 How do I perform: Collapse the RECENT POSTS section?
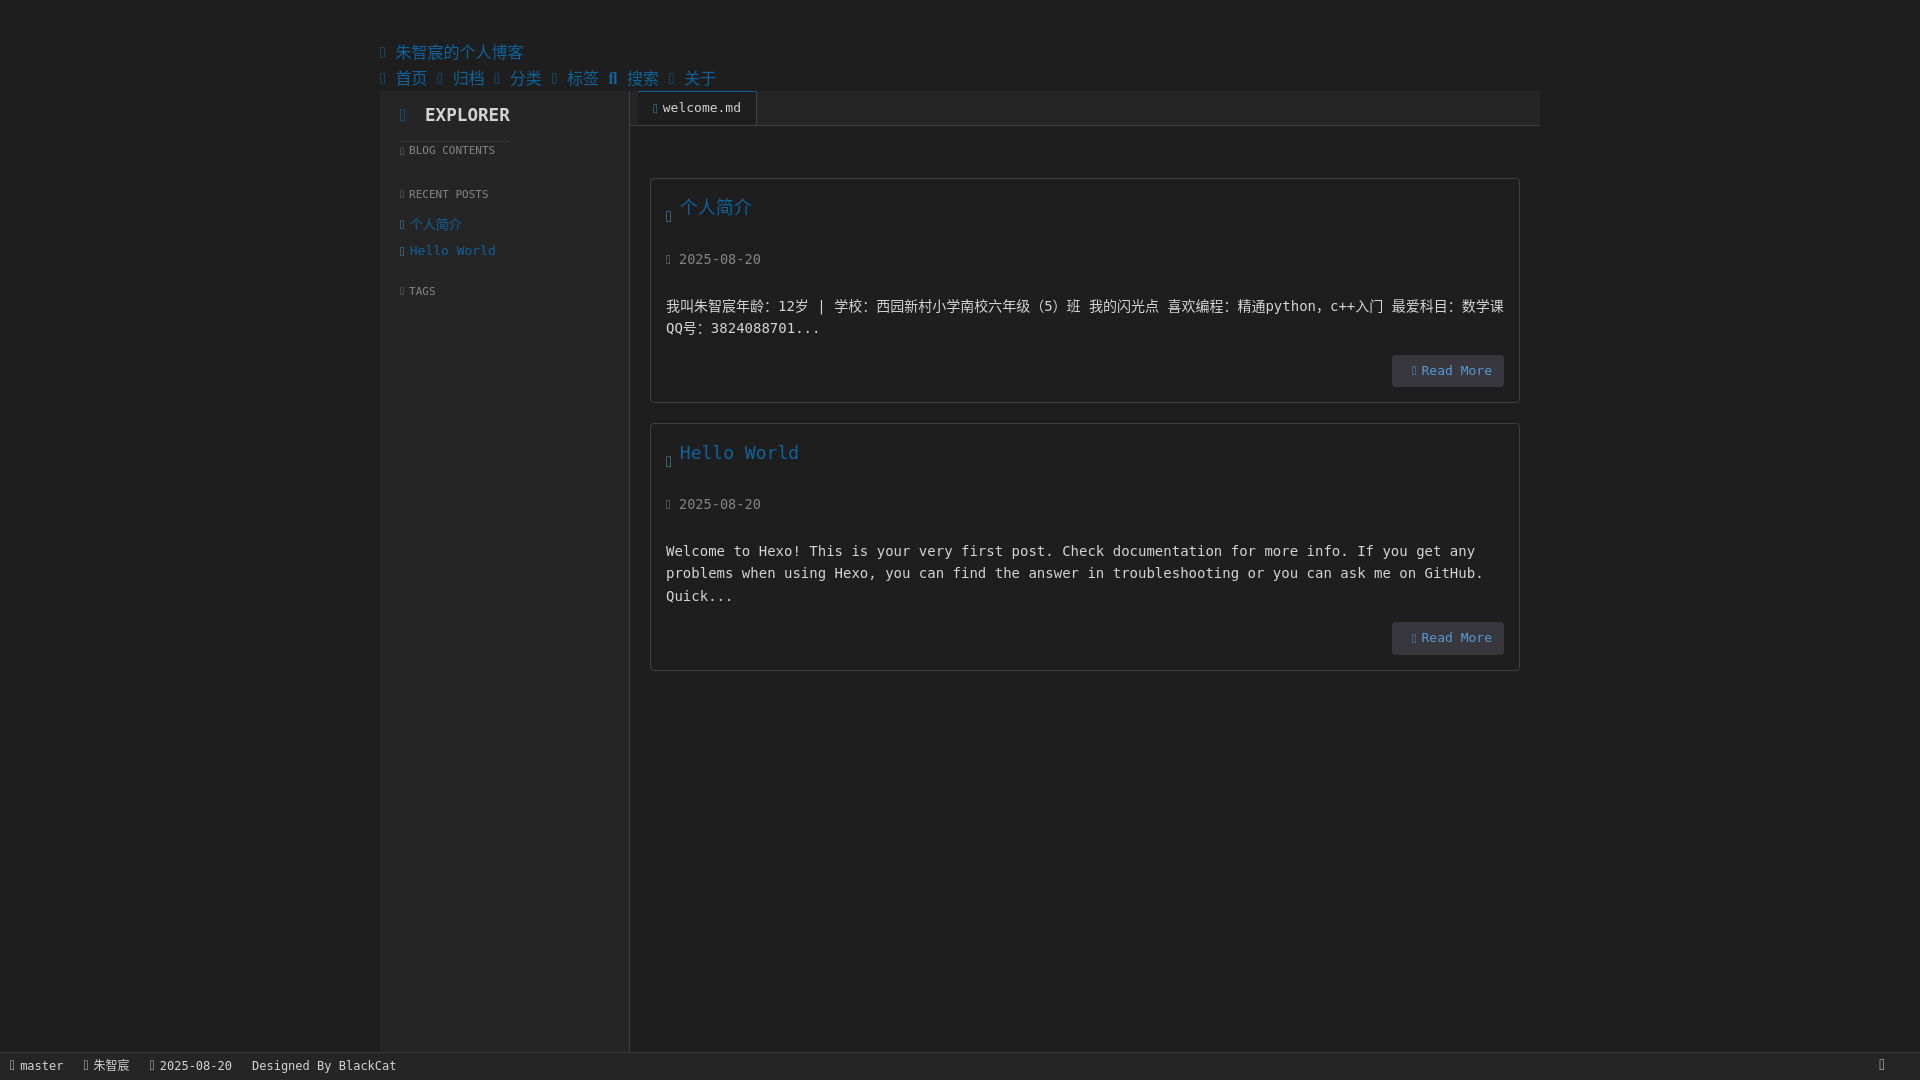(x=445, y=194)
